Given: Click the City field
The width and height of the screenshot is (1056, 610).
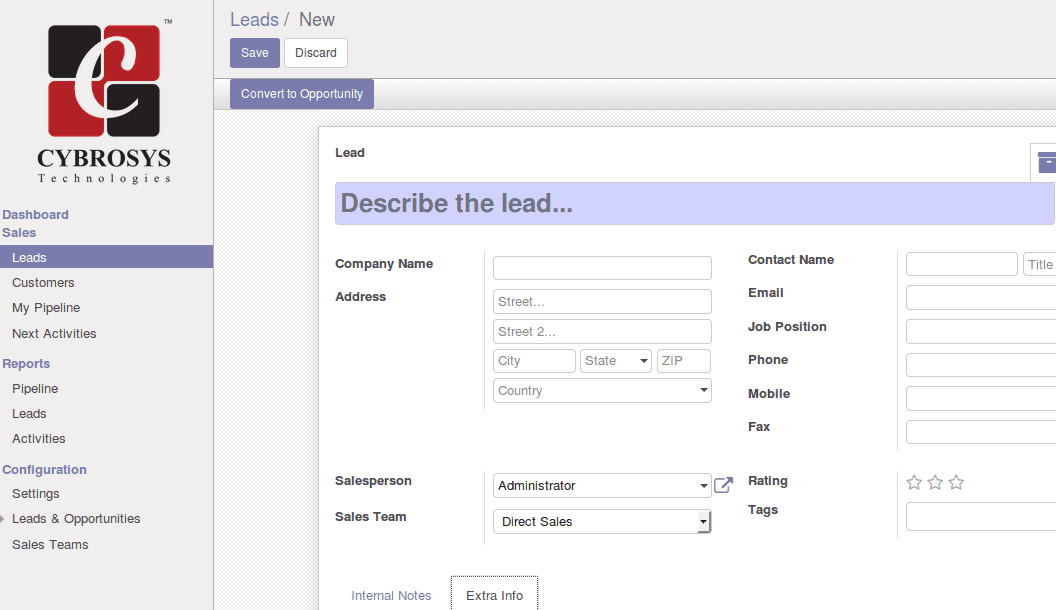Looking at the screenshot, I should point(534,361).
